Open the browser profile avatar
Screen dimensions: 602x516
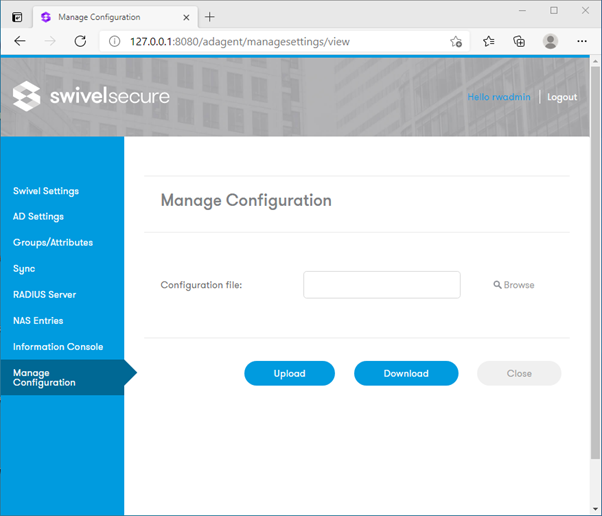(x=550, y=41)
